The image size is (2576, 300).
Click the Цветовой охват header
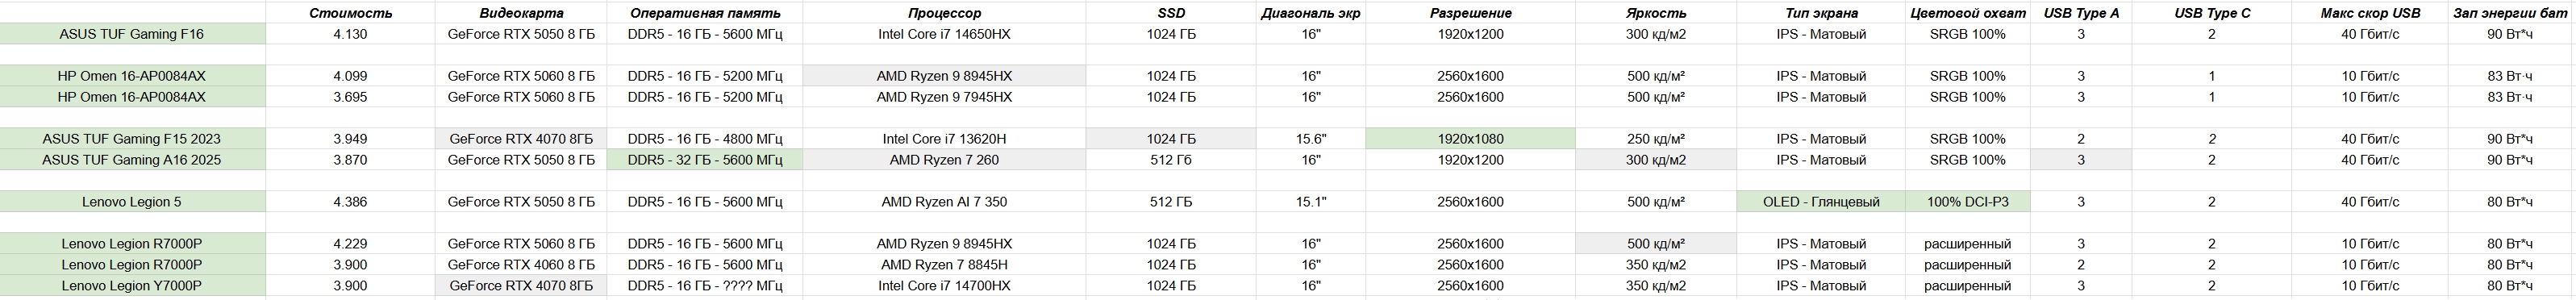coord(1967,13)
